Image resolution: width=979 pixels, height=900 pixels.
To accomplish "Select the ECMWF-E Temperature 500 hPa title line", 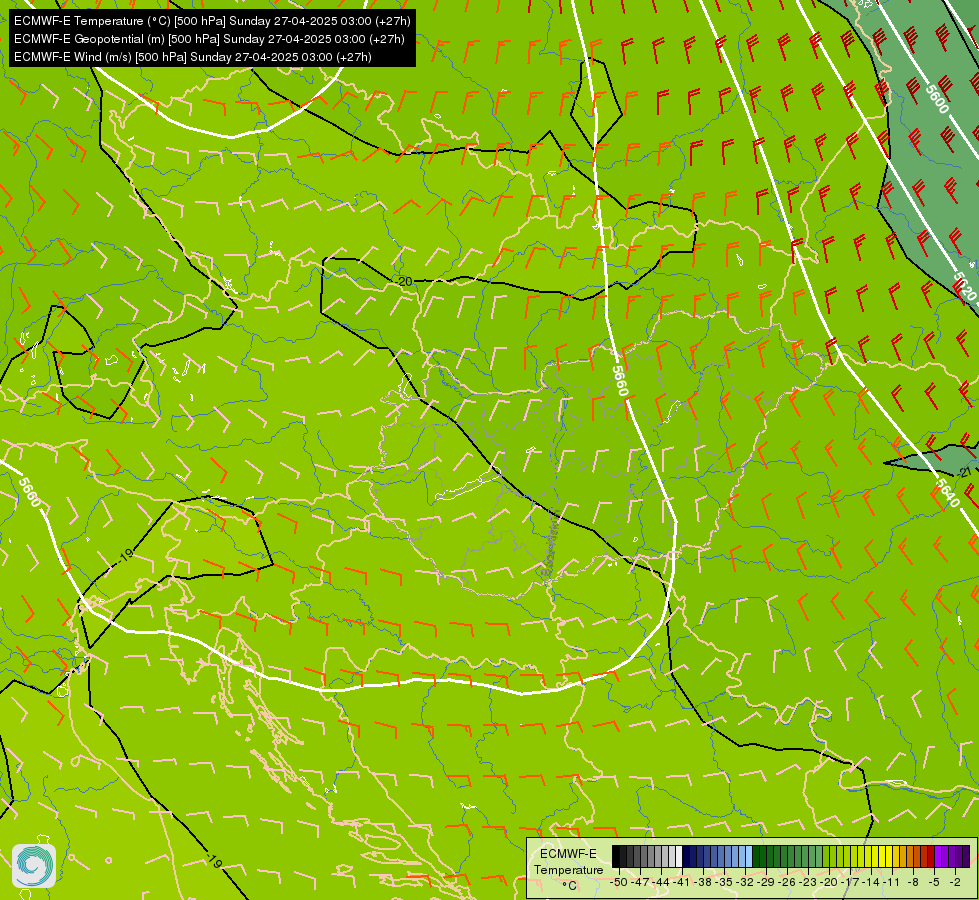I will point(212,21).
